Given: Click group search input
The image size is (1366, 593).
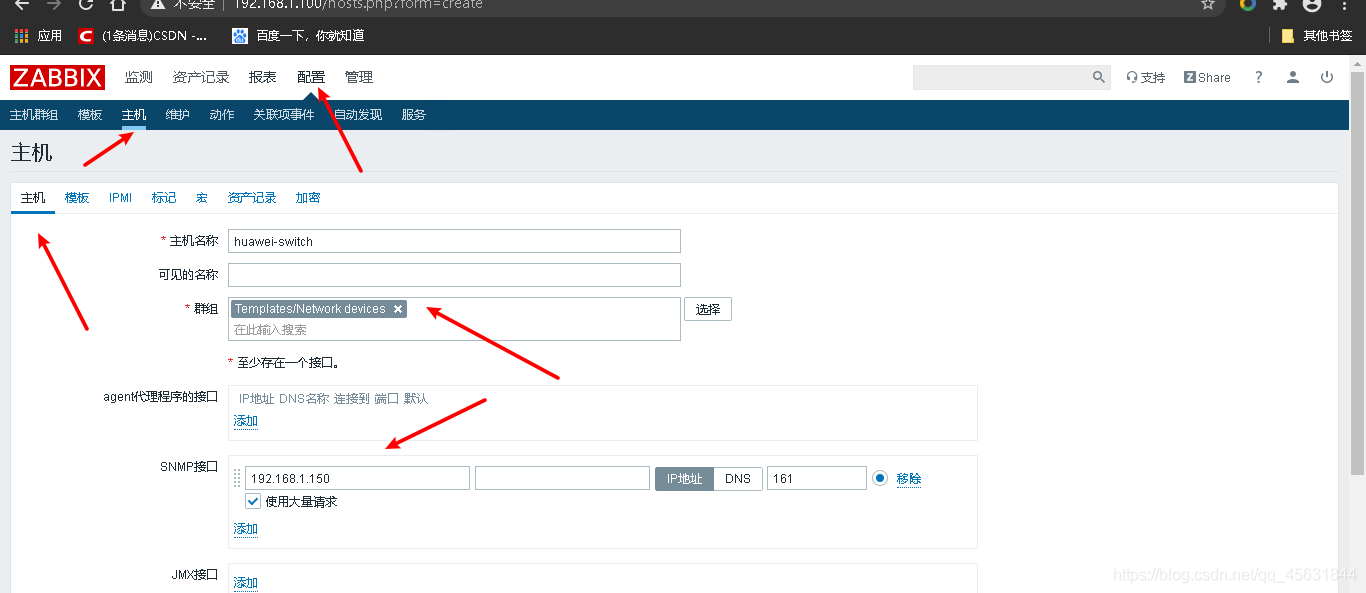Looking at the screenshot, I should (x=454, y=329).
